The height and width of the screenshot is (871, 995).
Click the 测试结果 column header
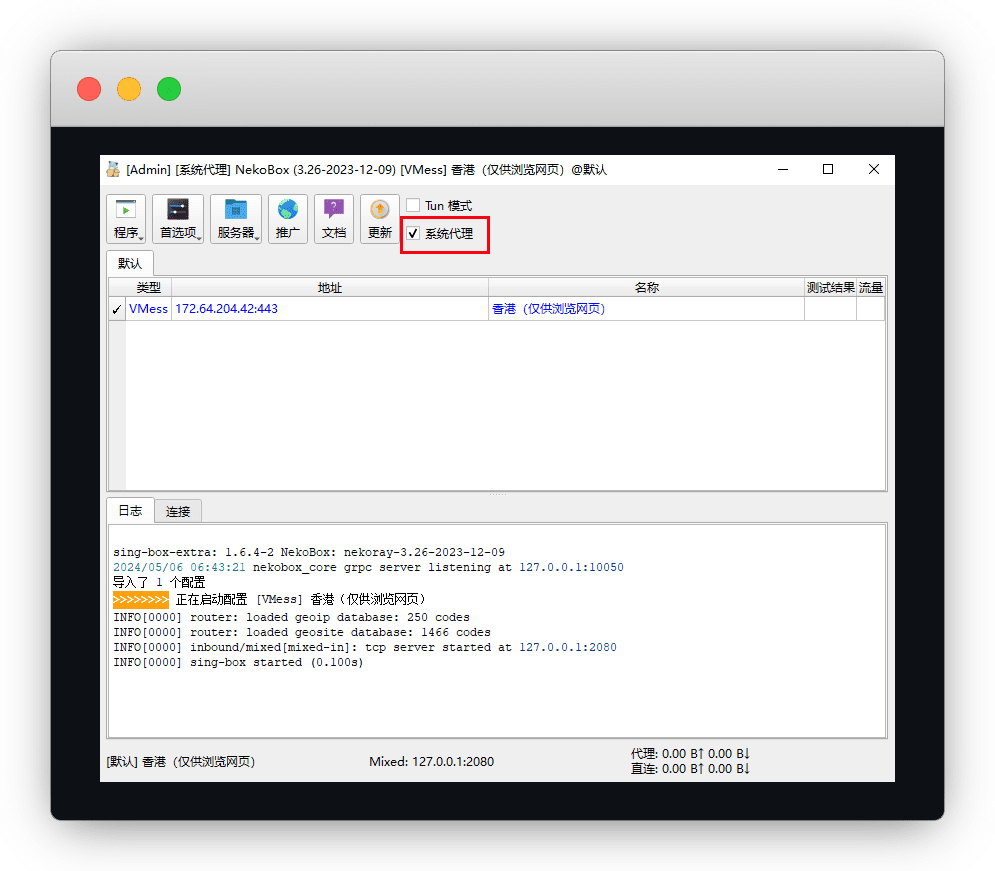coord(830,288)
